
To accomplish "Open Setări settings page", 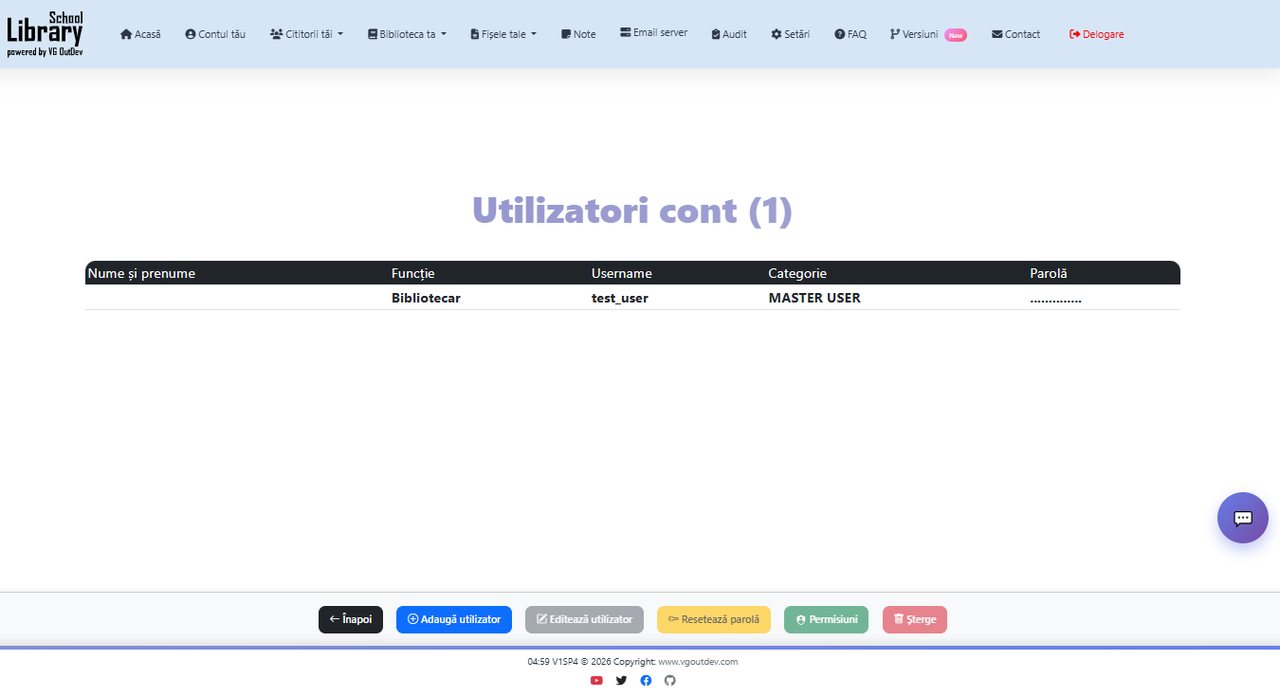I will pos(790,34).
